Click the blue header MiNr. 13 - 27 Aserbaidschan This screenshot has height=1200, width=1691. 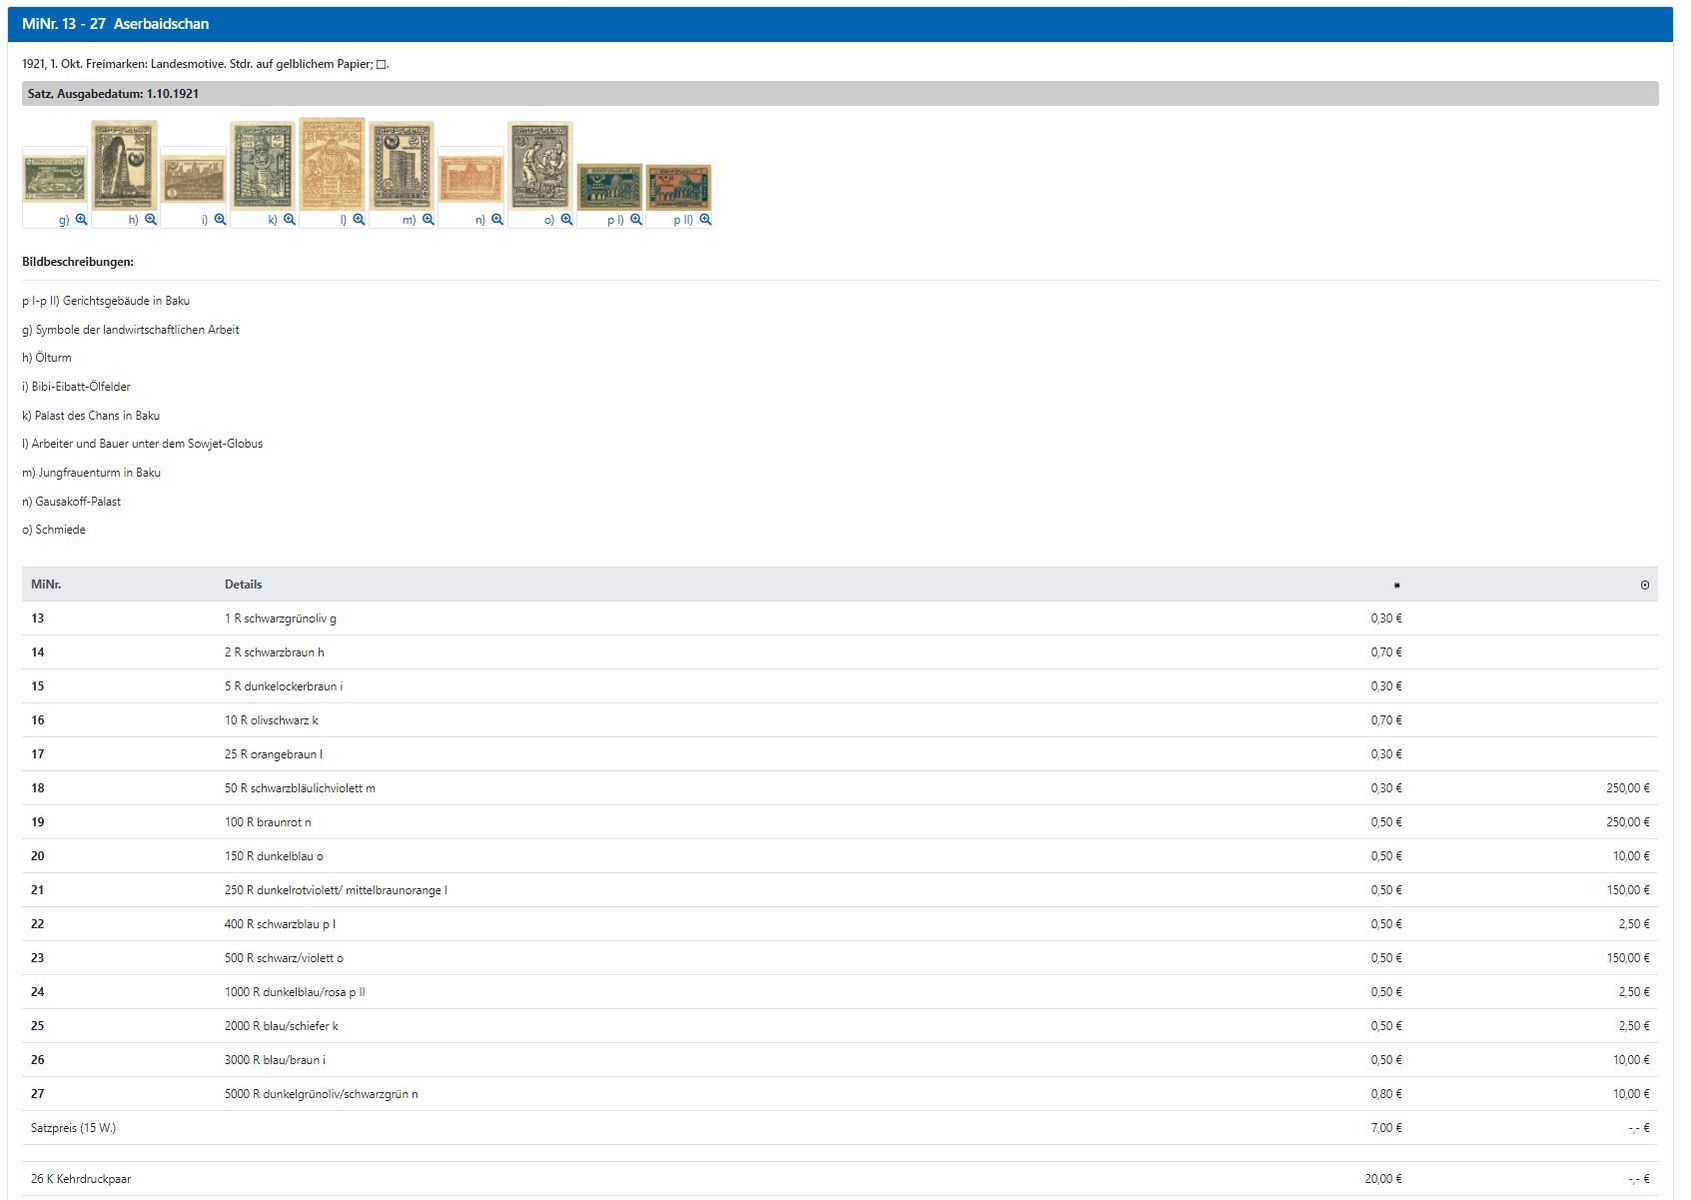coord(115,24)
